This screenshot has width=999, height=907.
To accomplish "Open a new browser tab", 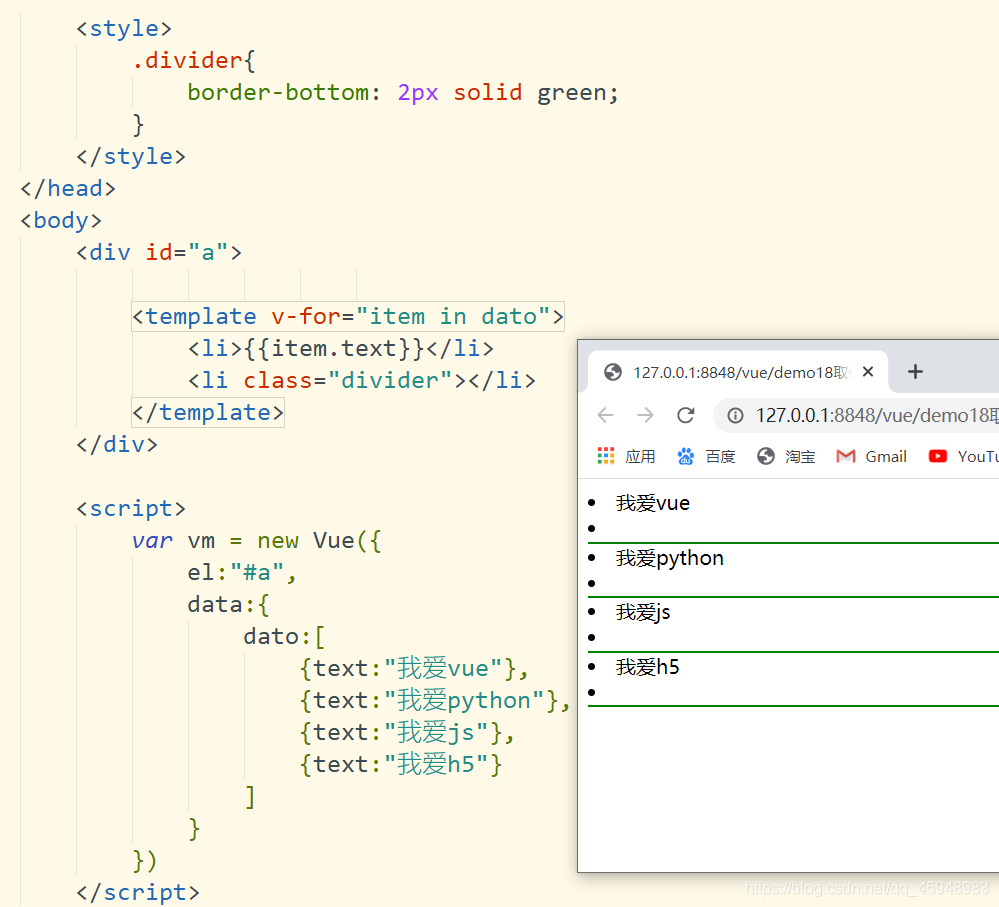I will [915, 371].
